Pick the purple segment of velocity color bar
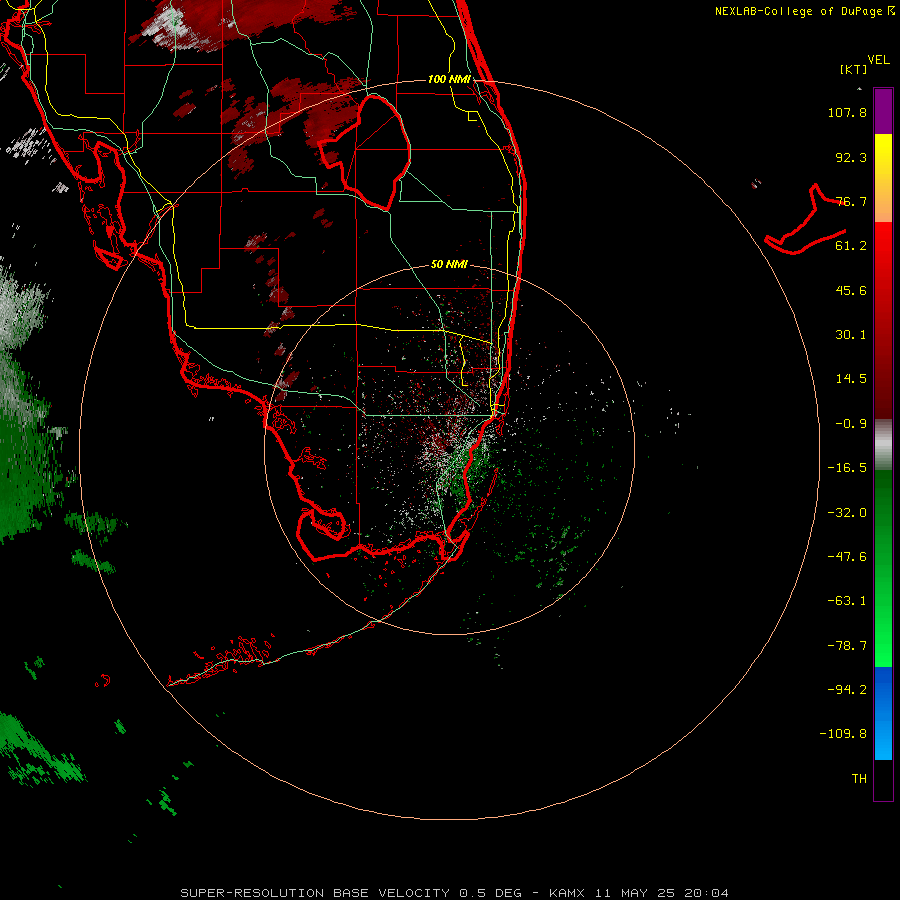This screenshot has width=900, height=900. pyautogui.click(x=883, y=111)
